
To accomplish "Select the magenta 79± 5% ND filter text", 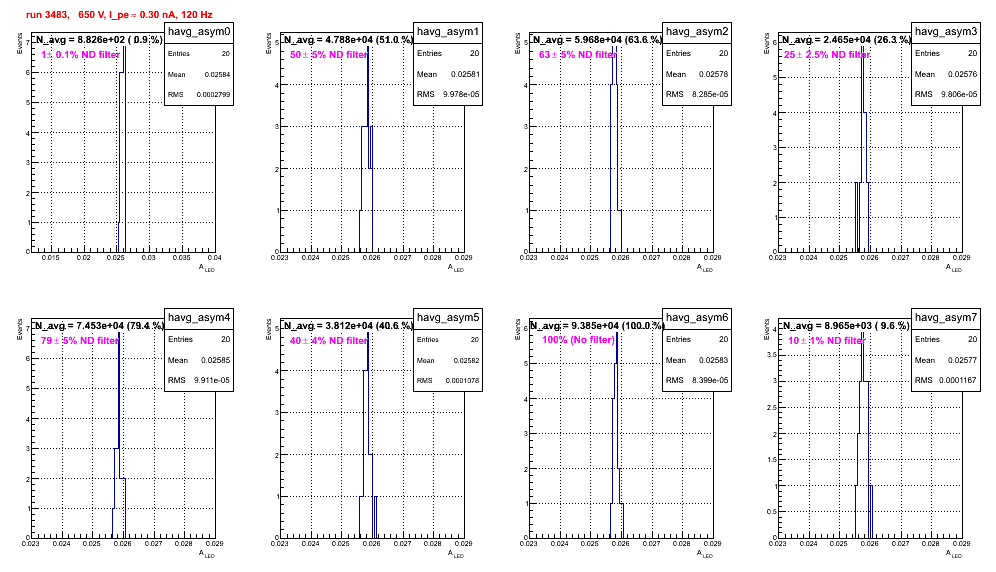I will [x=80, y=341].
